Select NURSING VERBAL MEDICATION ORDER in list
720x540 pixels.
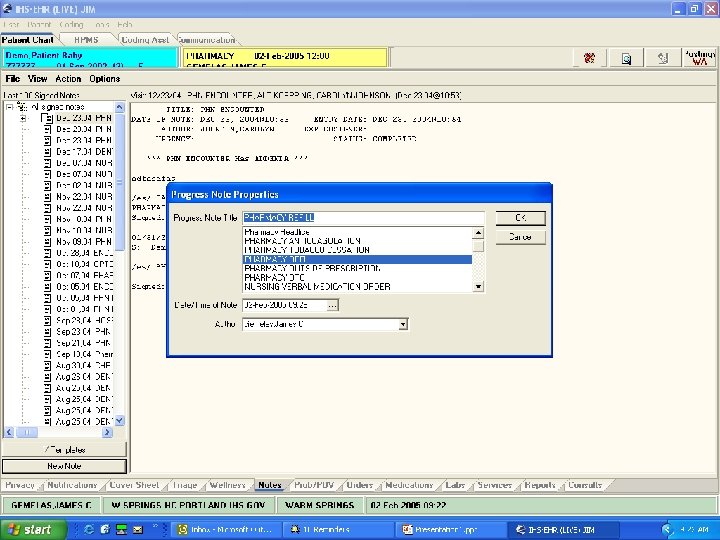(357, 287)
